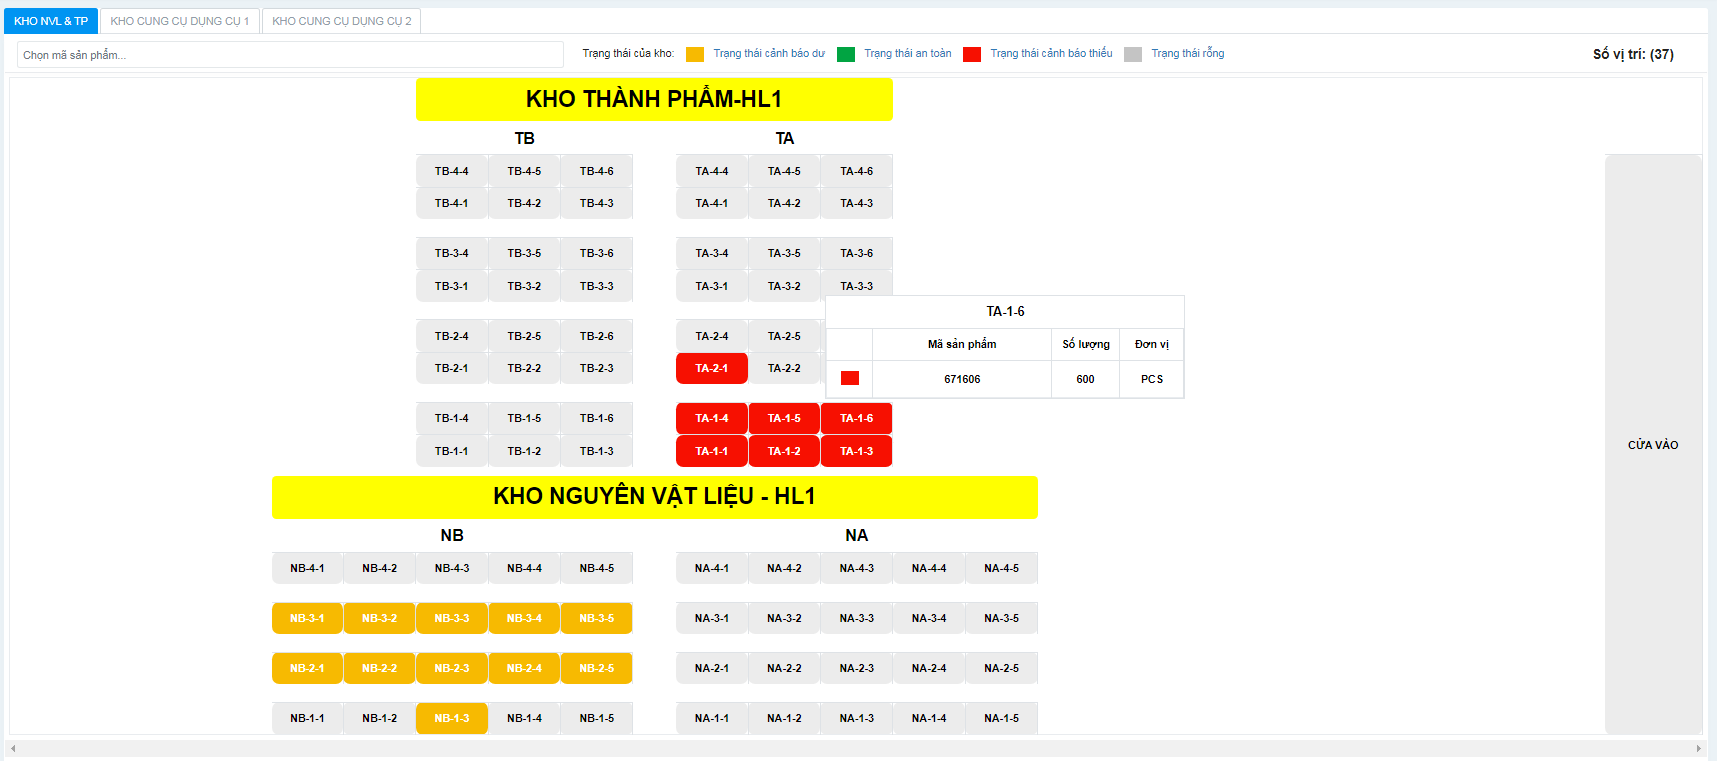Viewport: 1717px width, 761px height.
Task: Click the red swatch in TA-1-6 tooltip
Action: (x=850, y=378)
